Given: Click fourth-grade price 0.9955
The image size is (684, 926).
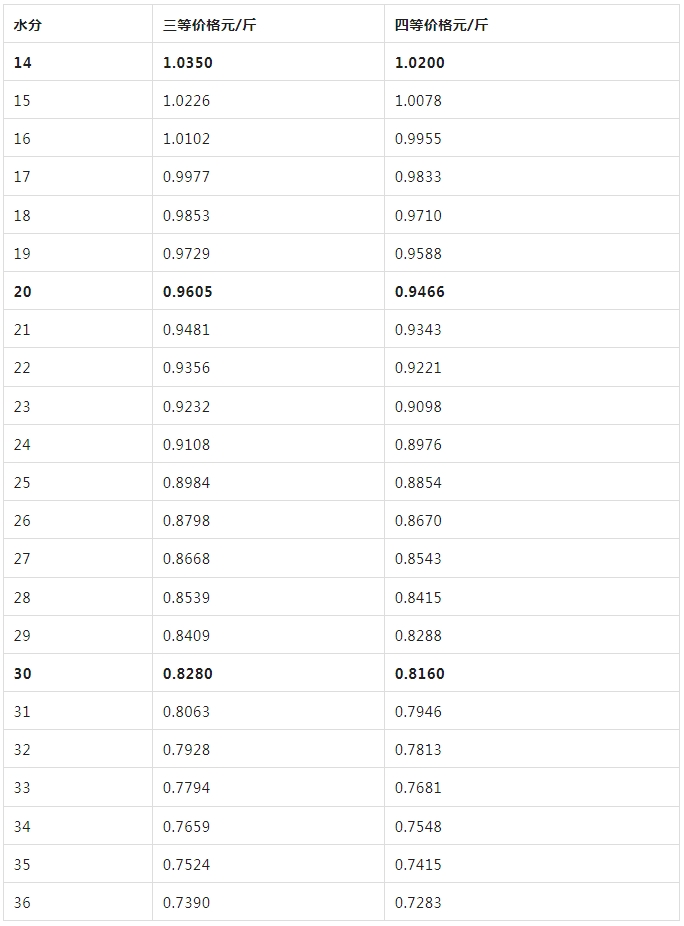Looking at the screenshot, I should [x=418, y=139].
